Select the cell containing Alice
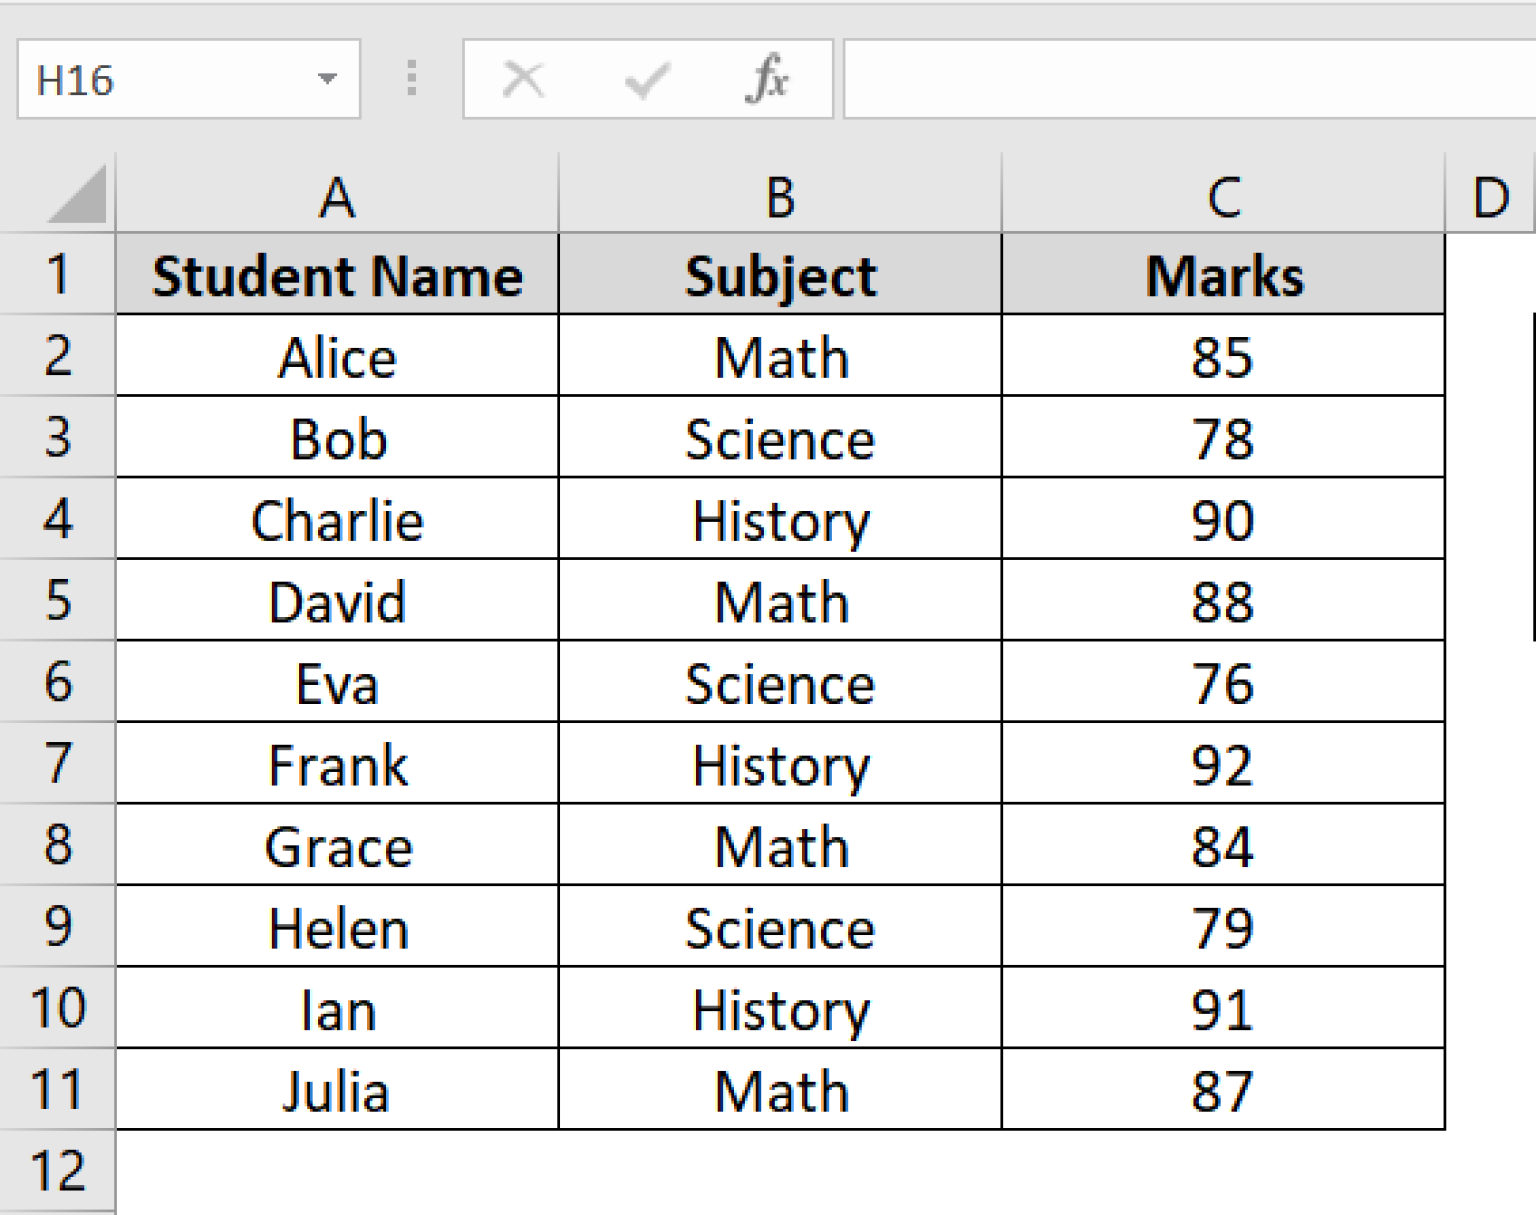The width and height of the screenshot is (1536, 1215). [x=336, y=357]
